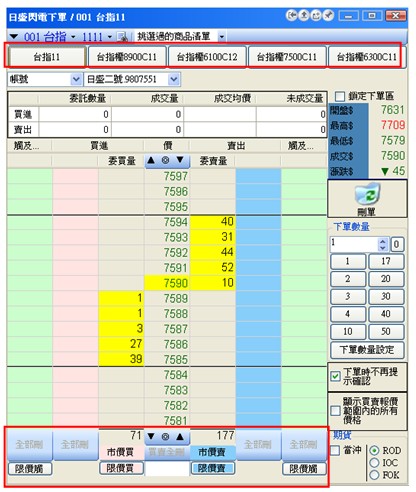Image resolution: width=416 pixels, height=492 pixels.
Task: Enable the 鎖定下單區 checkbox
Action: pyautogui.click(x=339, y=97)
